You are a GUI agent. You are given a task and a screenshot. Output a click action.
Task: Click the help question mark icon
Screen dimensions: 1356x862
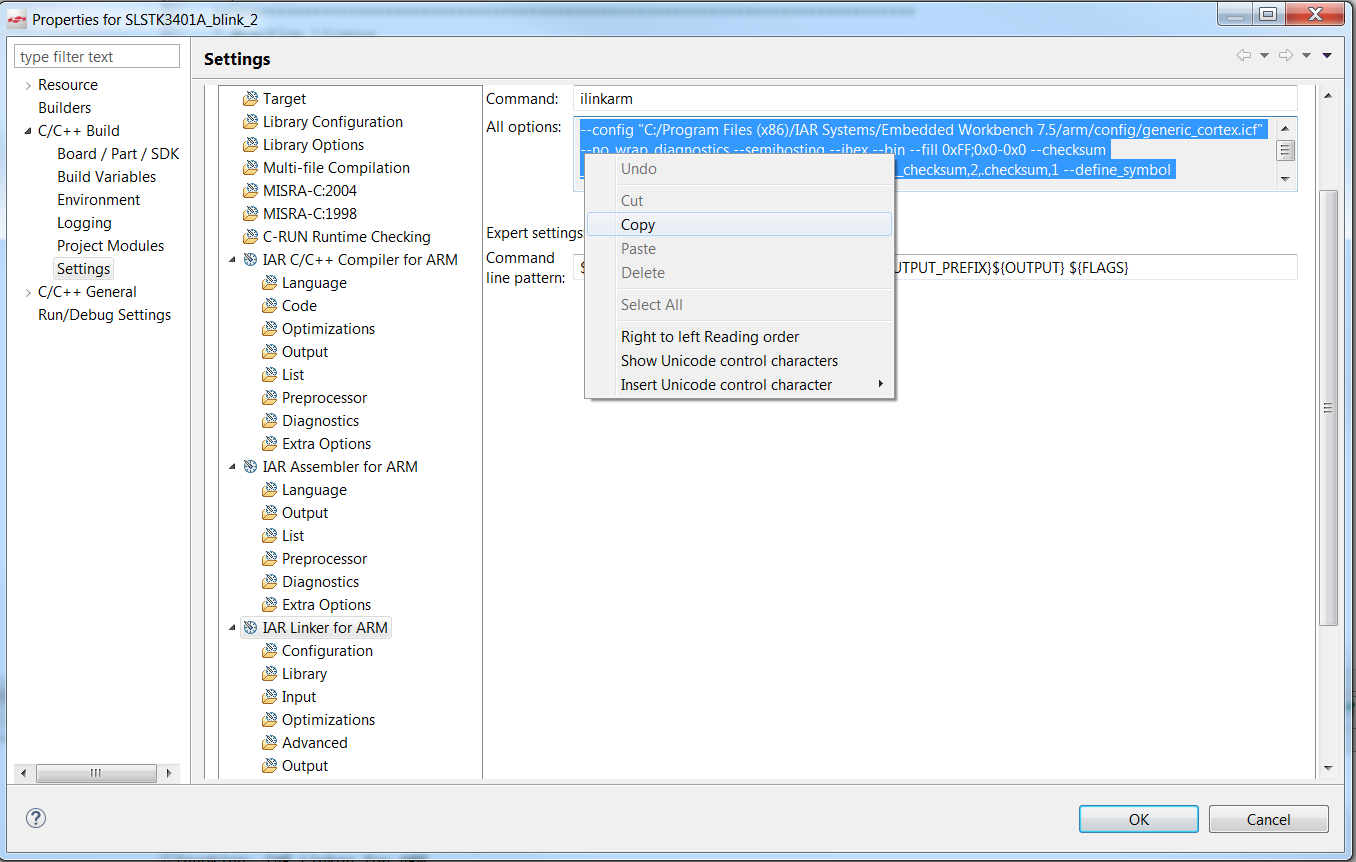[x=36, y=818]
